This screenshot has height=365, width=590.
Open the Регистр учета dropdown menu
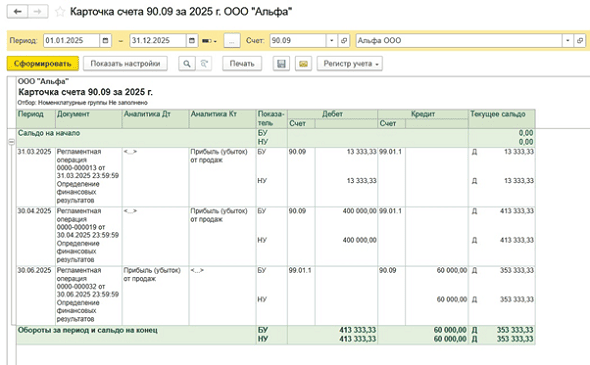[350, 64]
